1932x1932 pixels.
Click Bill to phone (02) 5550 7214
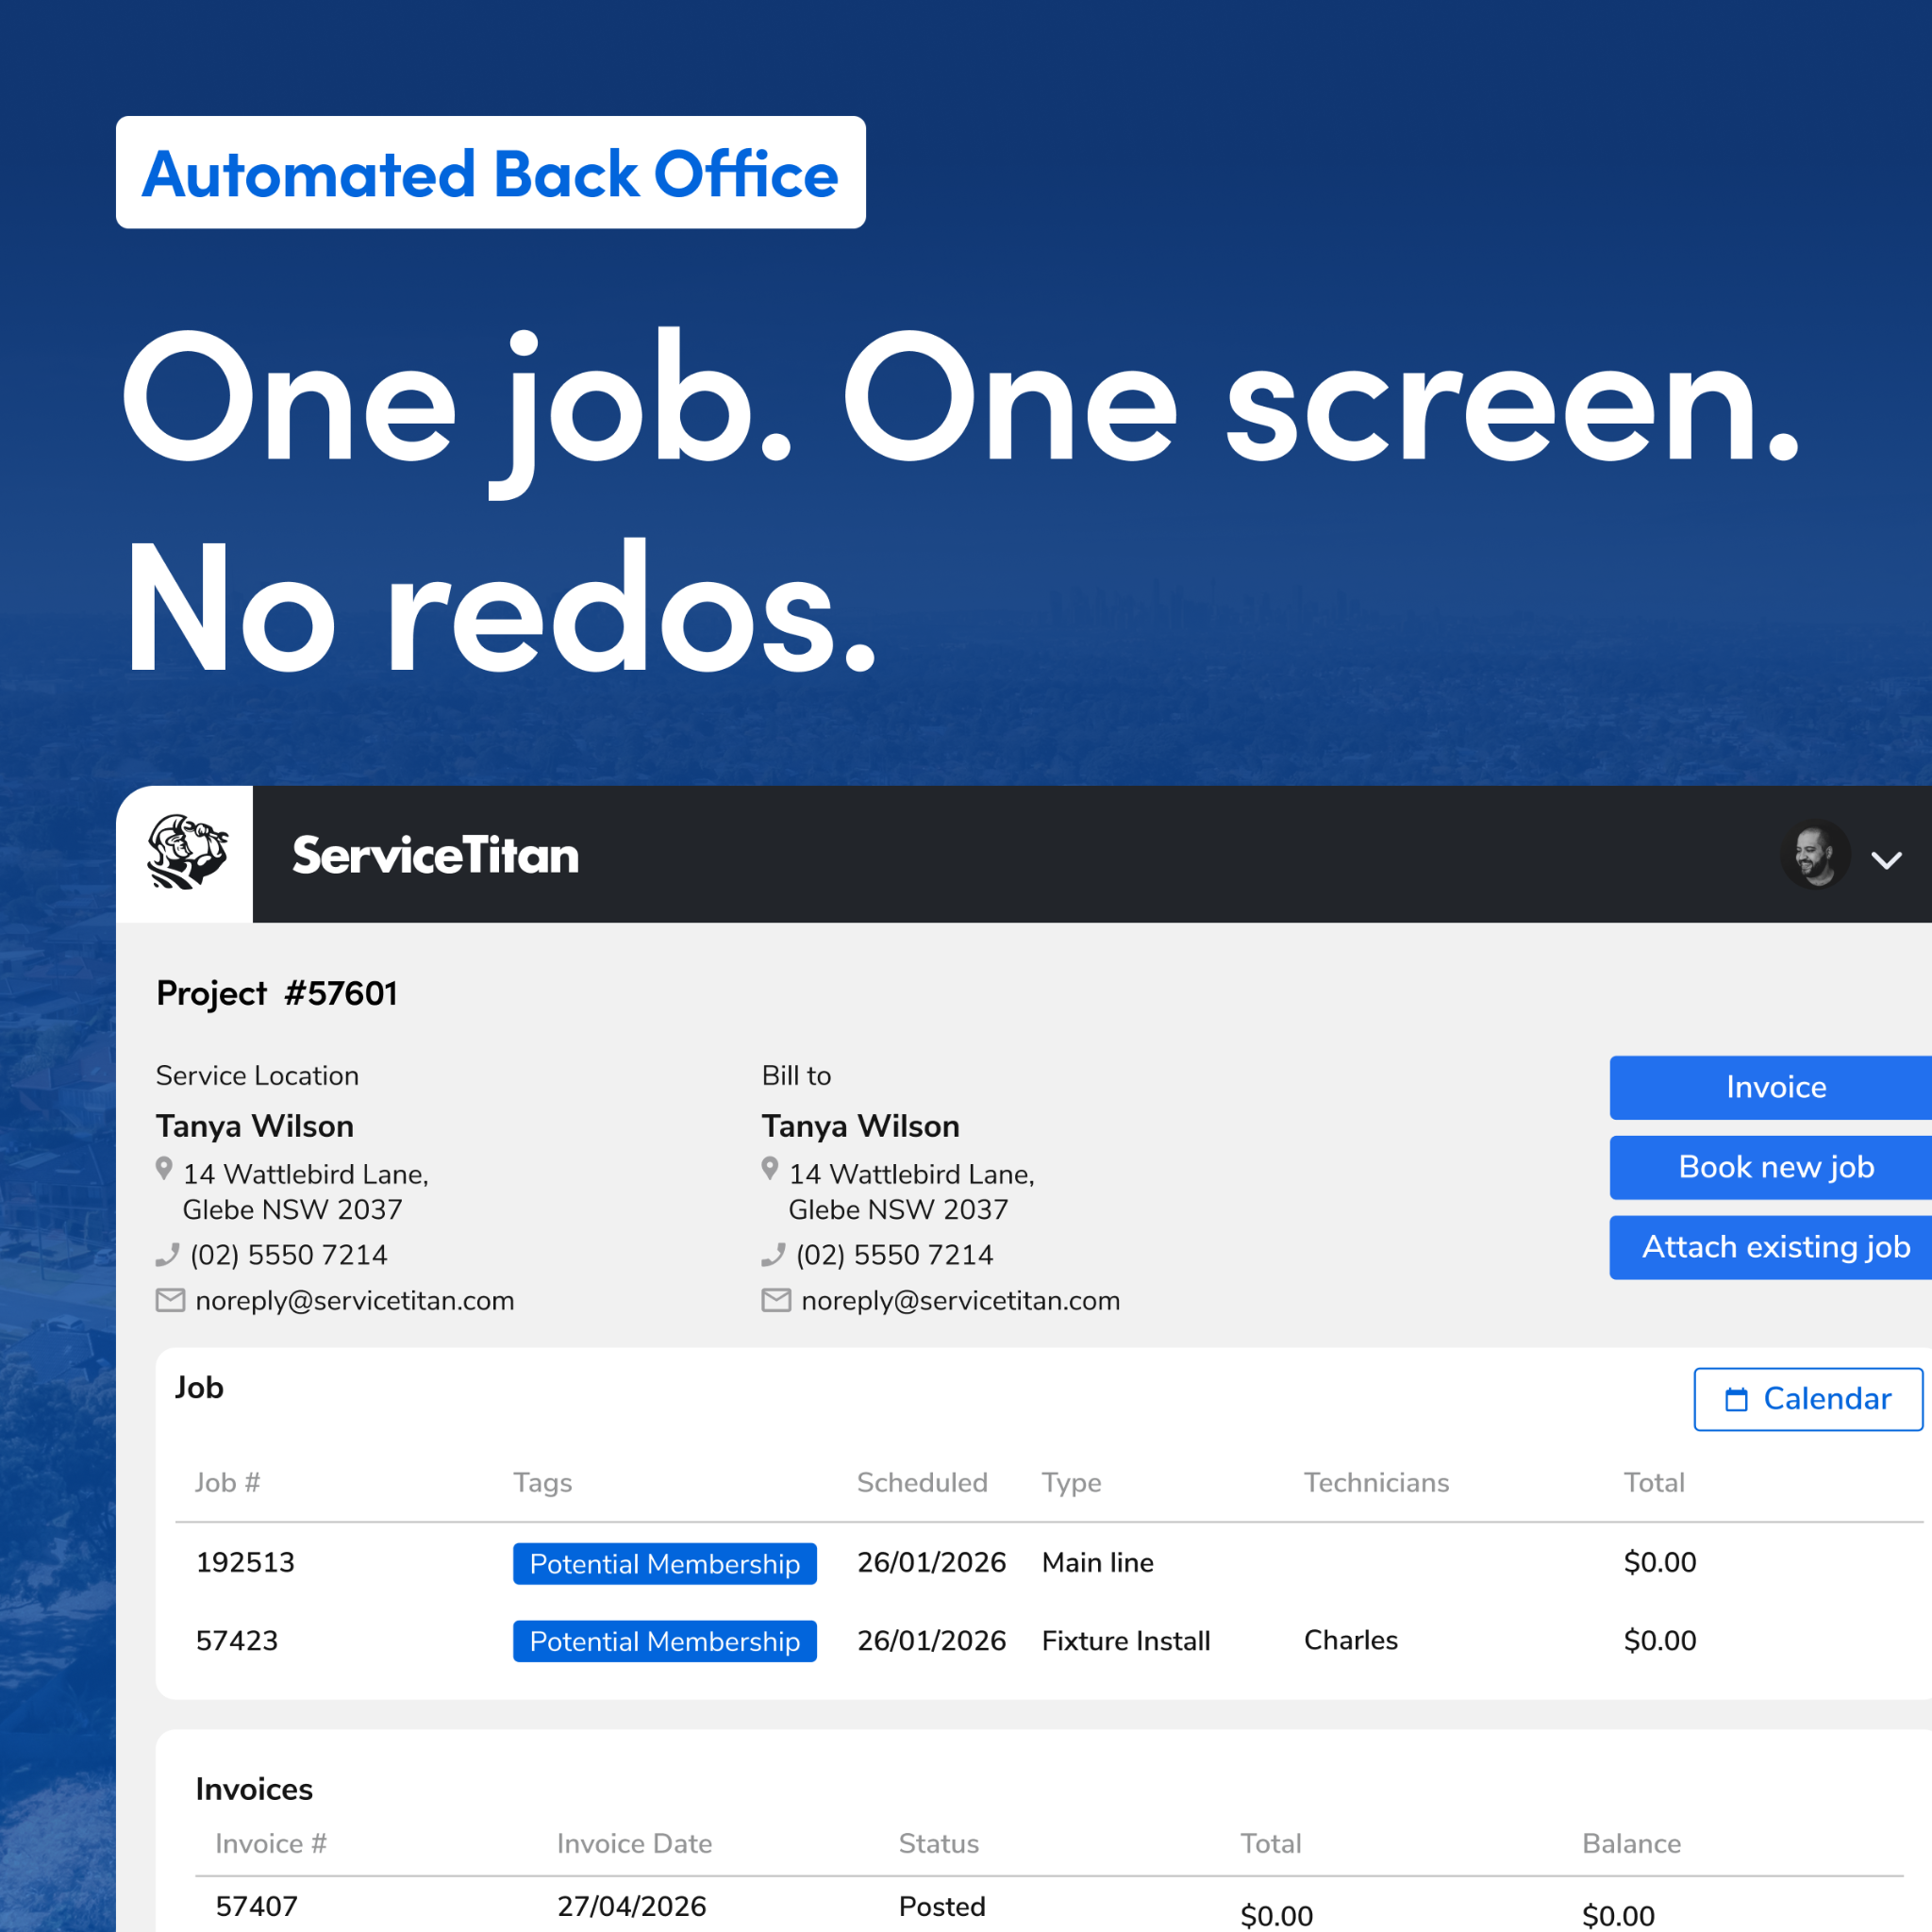pyautogui.click(x=895, y=1254)
